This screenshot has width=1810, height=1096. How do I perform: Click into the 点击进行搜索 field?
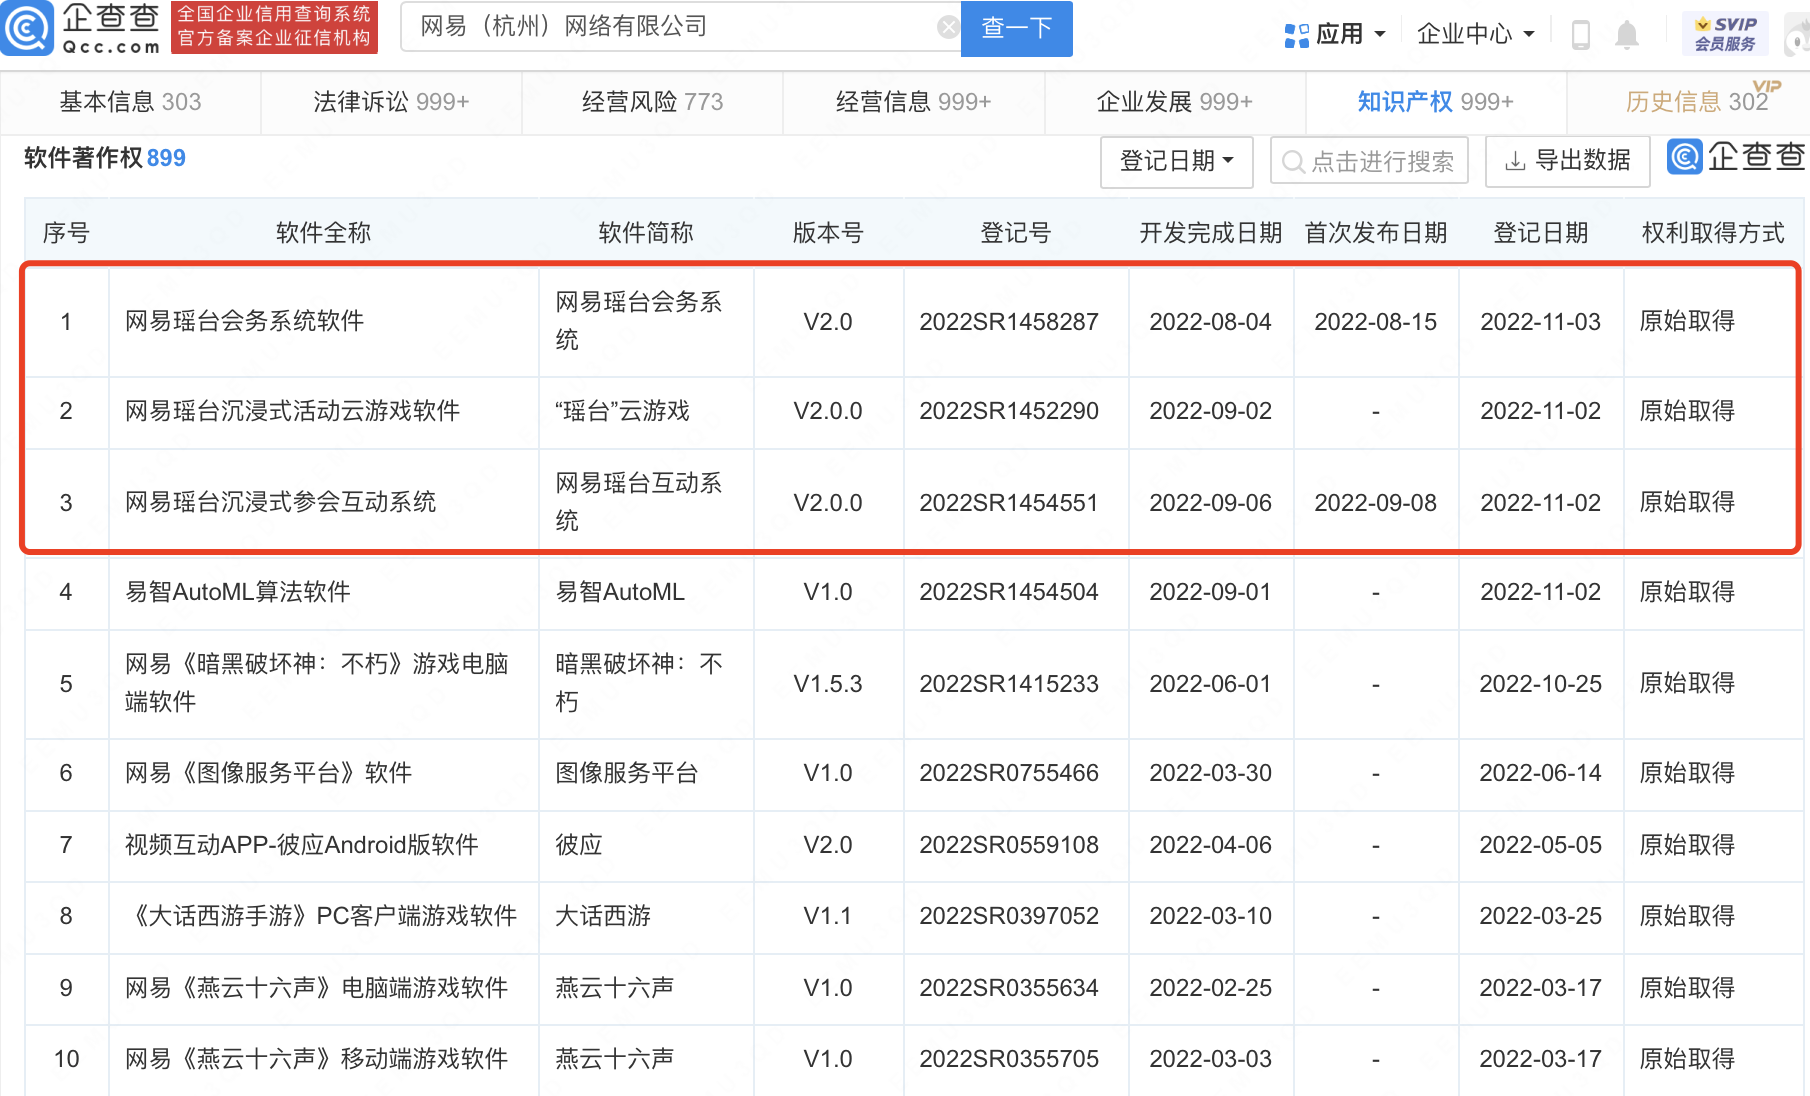click(x=1381, y=162)
